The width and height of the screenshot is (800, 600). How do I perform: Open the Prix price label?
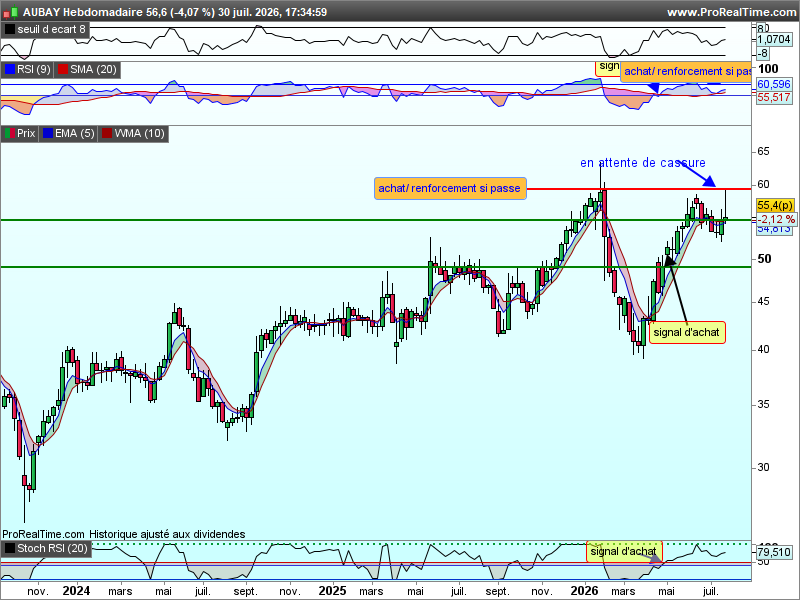pos(26,134)
